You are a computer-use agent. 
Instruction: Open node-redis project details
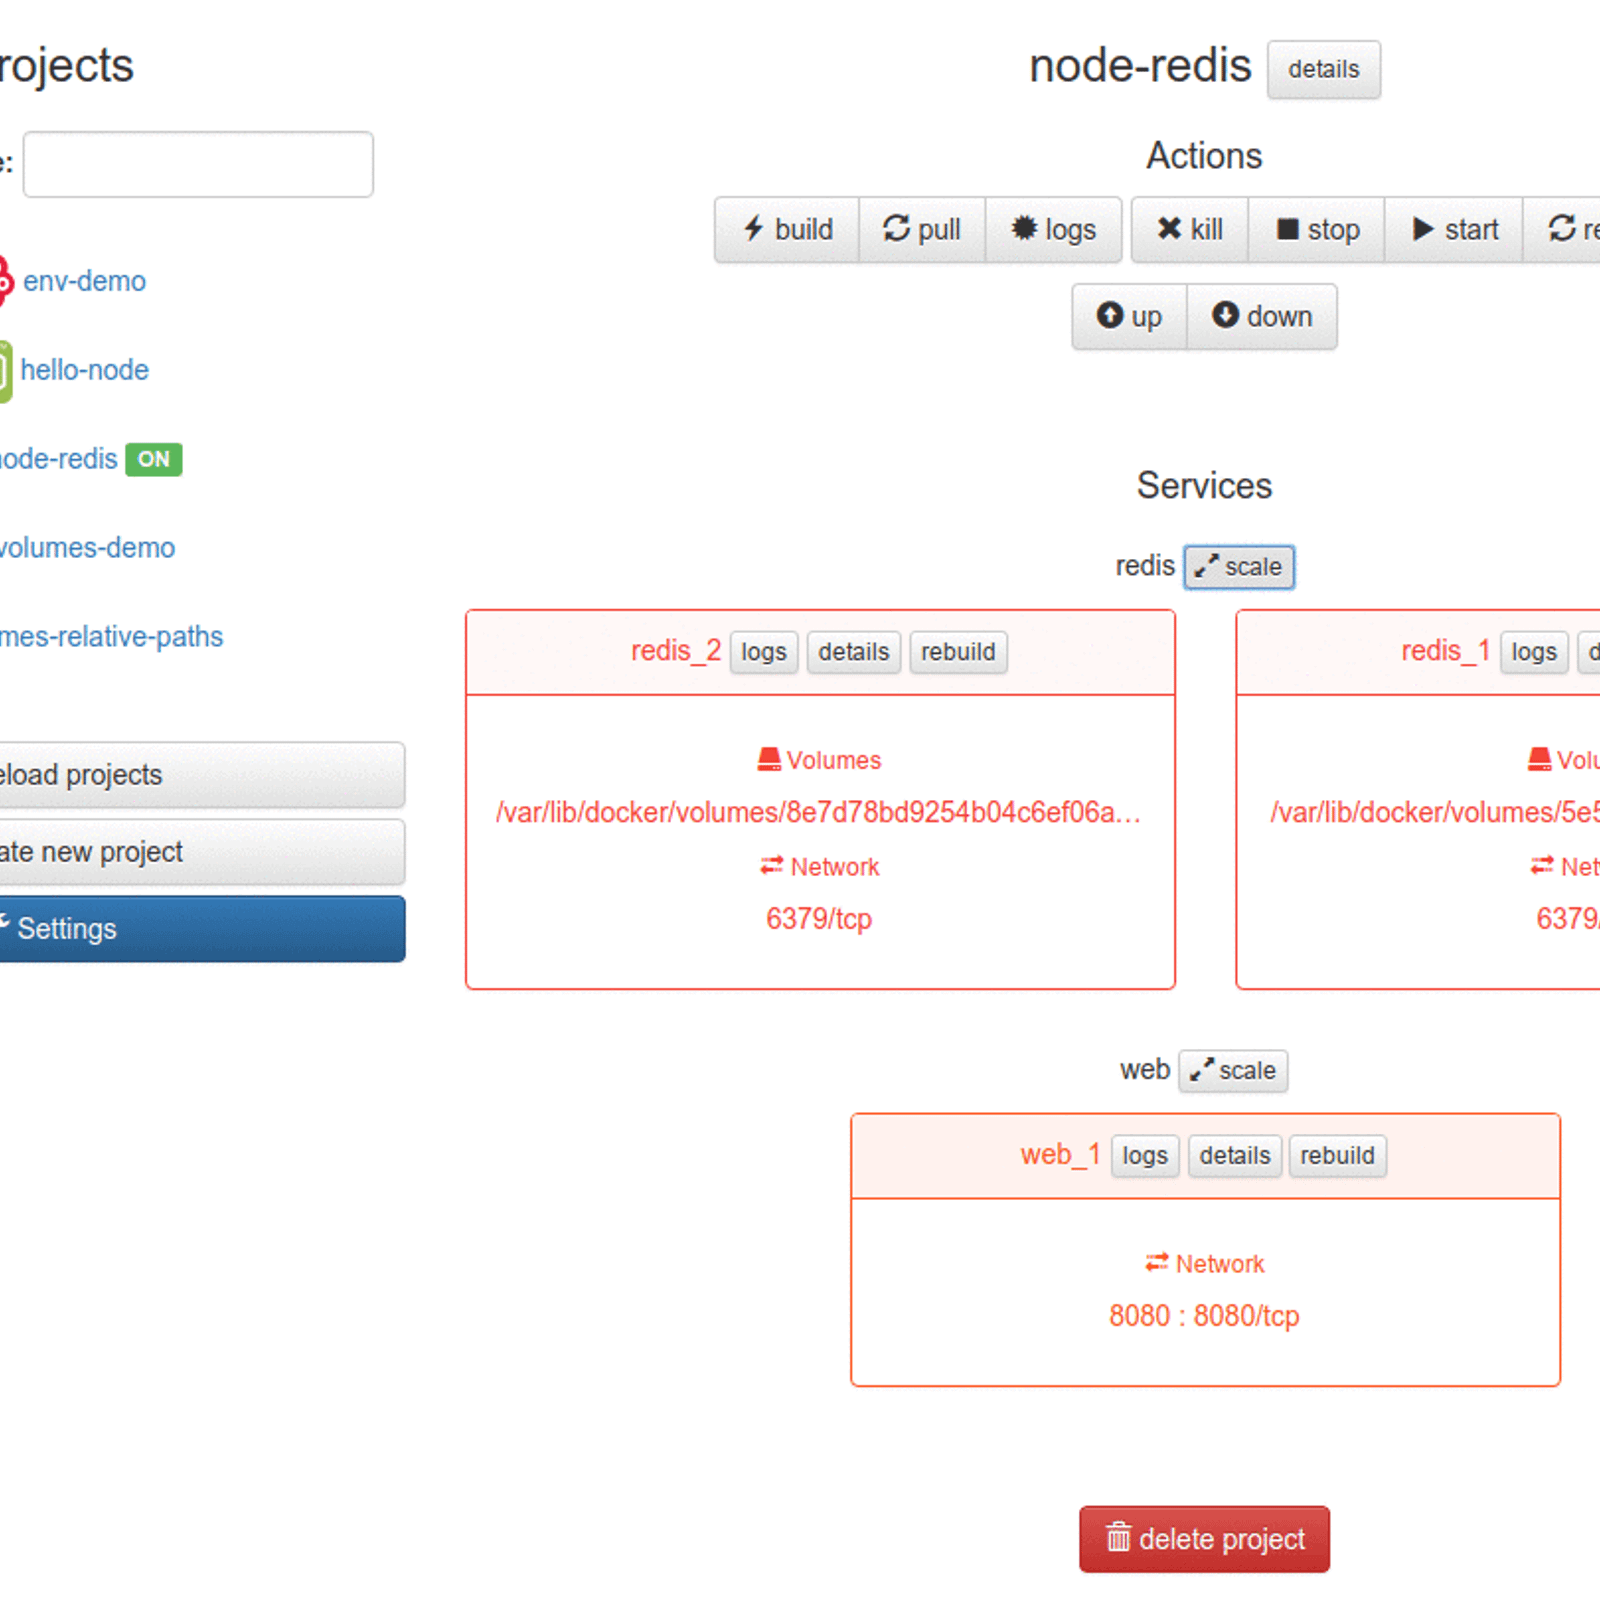click(x=1323, y=70)
